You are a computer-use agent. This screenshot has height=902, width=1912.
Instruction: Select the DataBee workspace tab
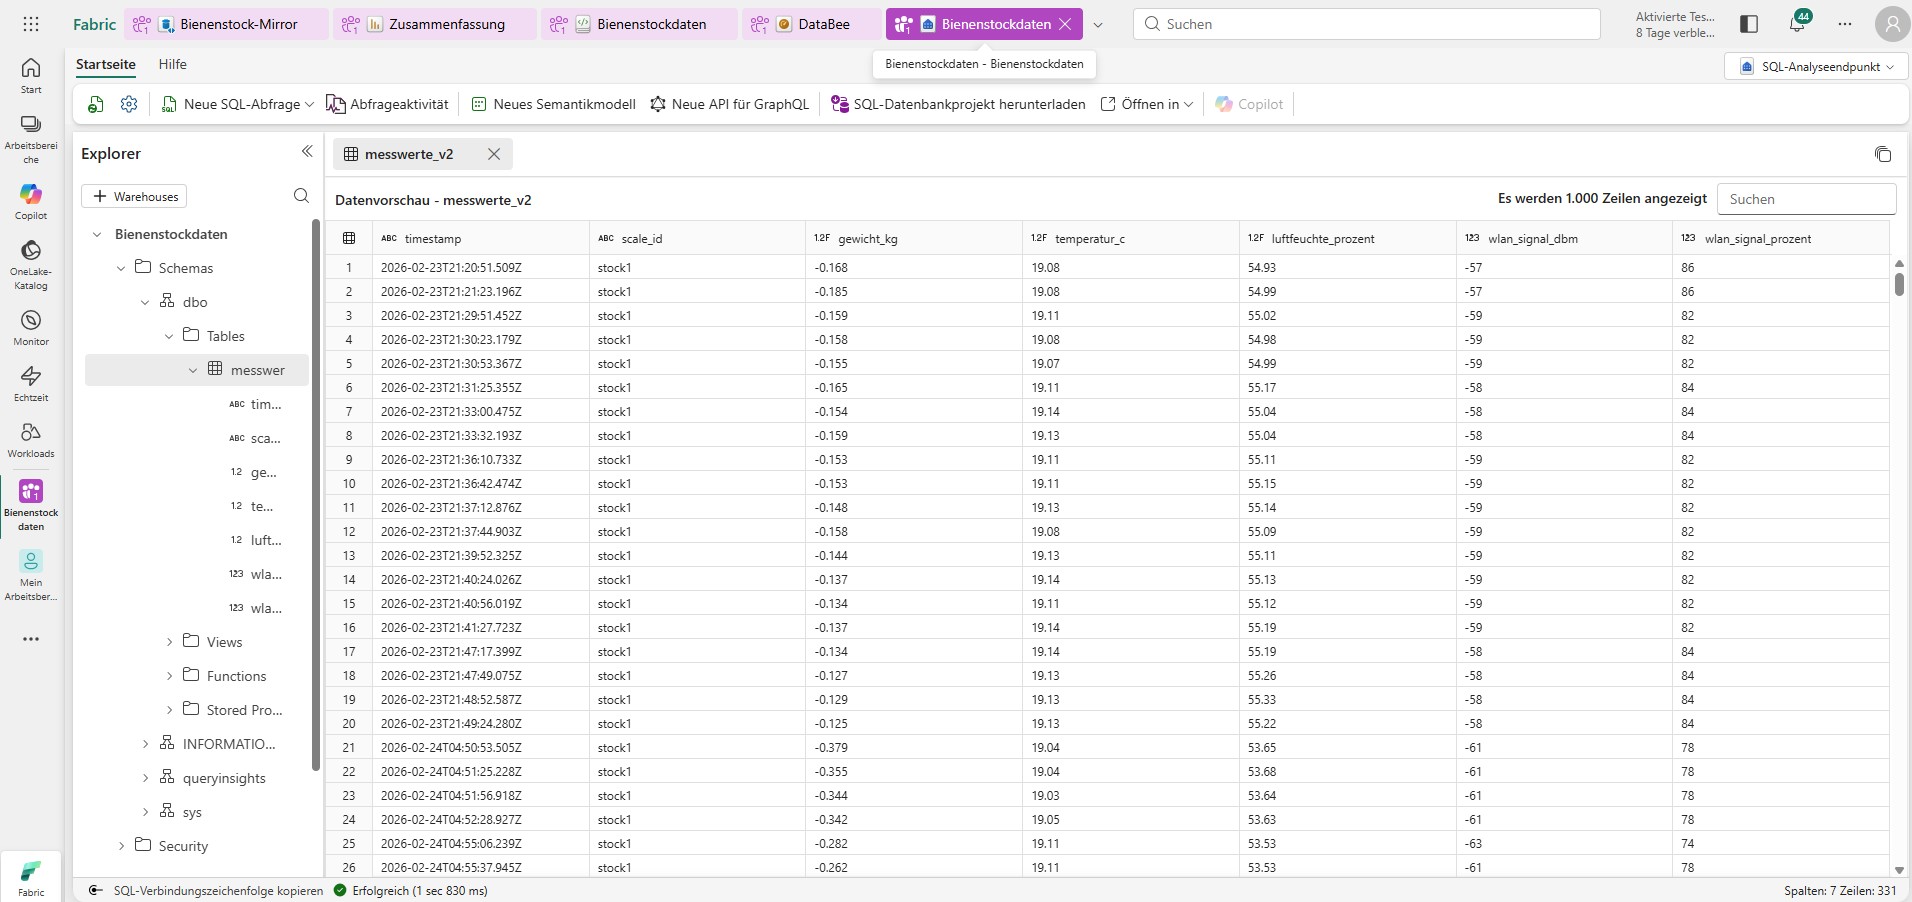tap(822, 23)
